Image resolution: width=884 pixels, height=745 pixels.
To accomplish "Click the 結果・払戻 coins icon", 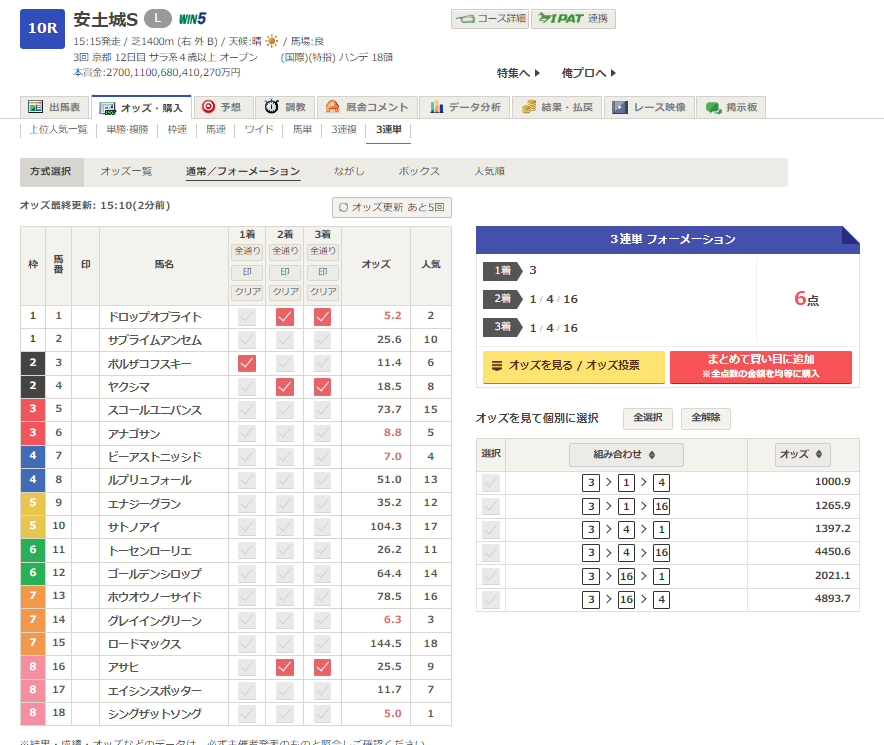I will [529, 107].
